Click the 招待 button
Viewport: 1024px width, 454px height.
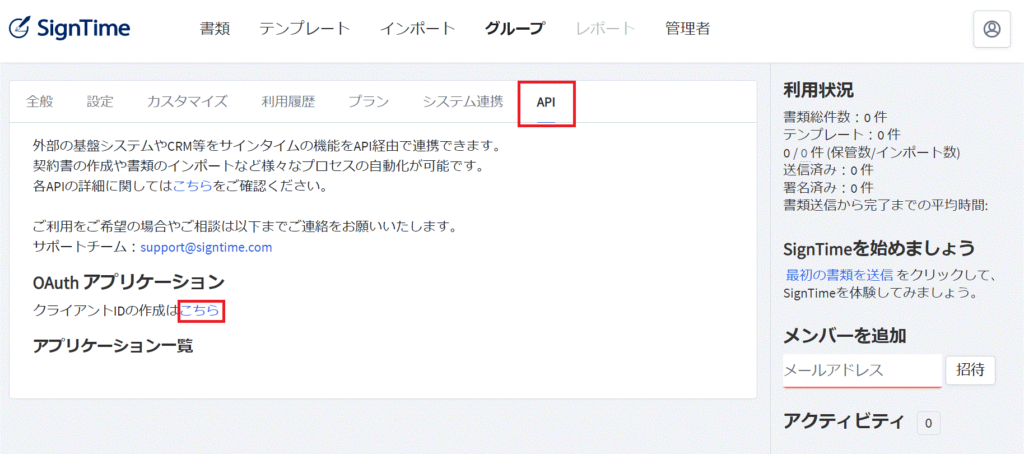pyautogui.click(x=970, y=370)
